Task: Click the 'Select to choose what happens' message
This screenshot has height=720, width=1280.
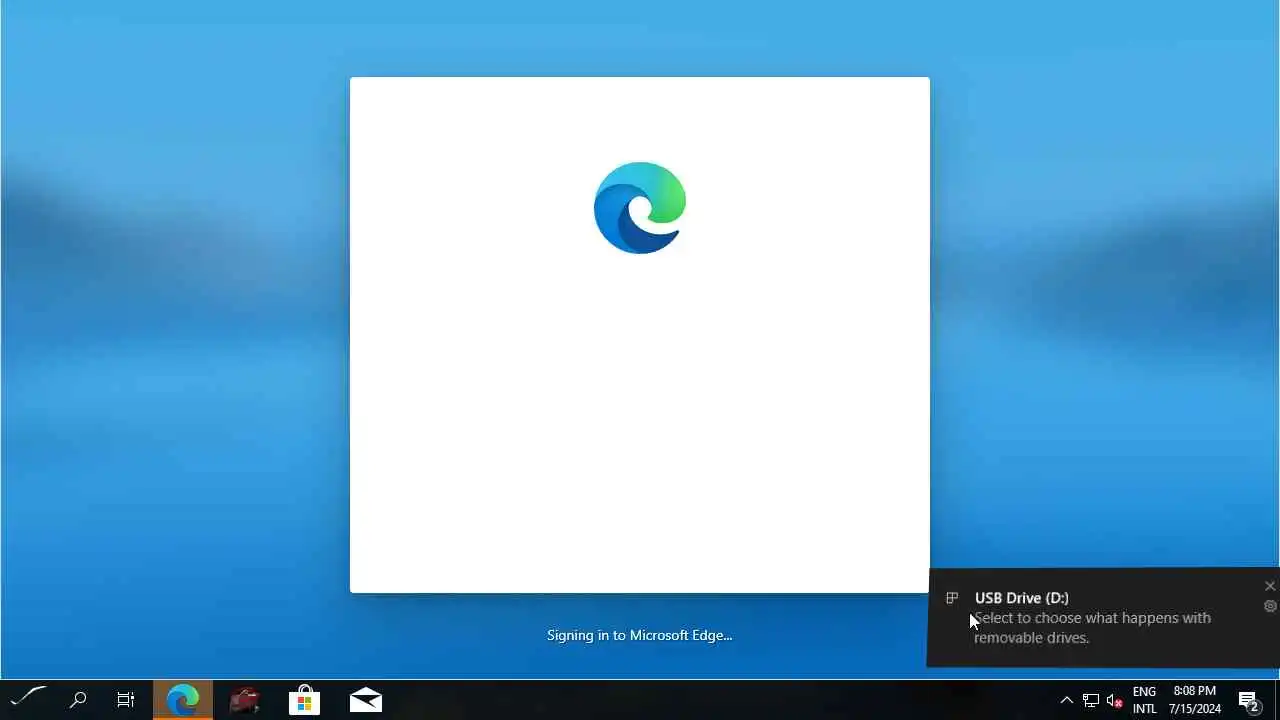Action: [1092, 628]
